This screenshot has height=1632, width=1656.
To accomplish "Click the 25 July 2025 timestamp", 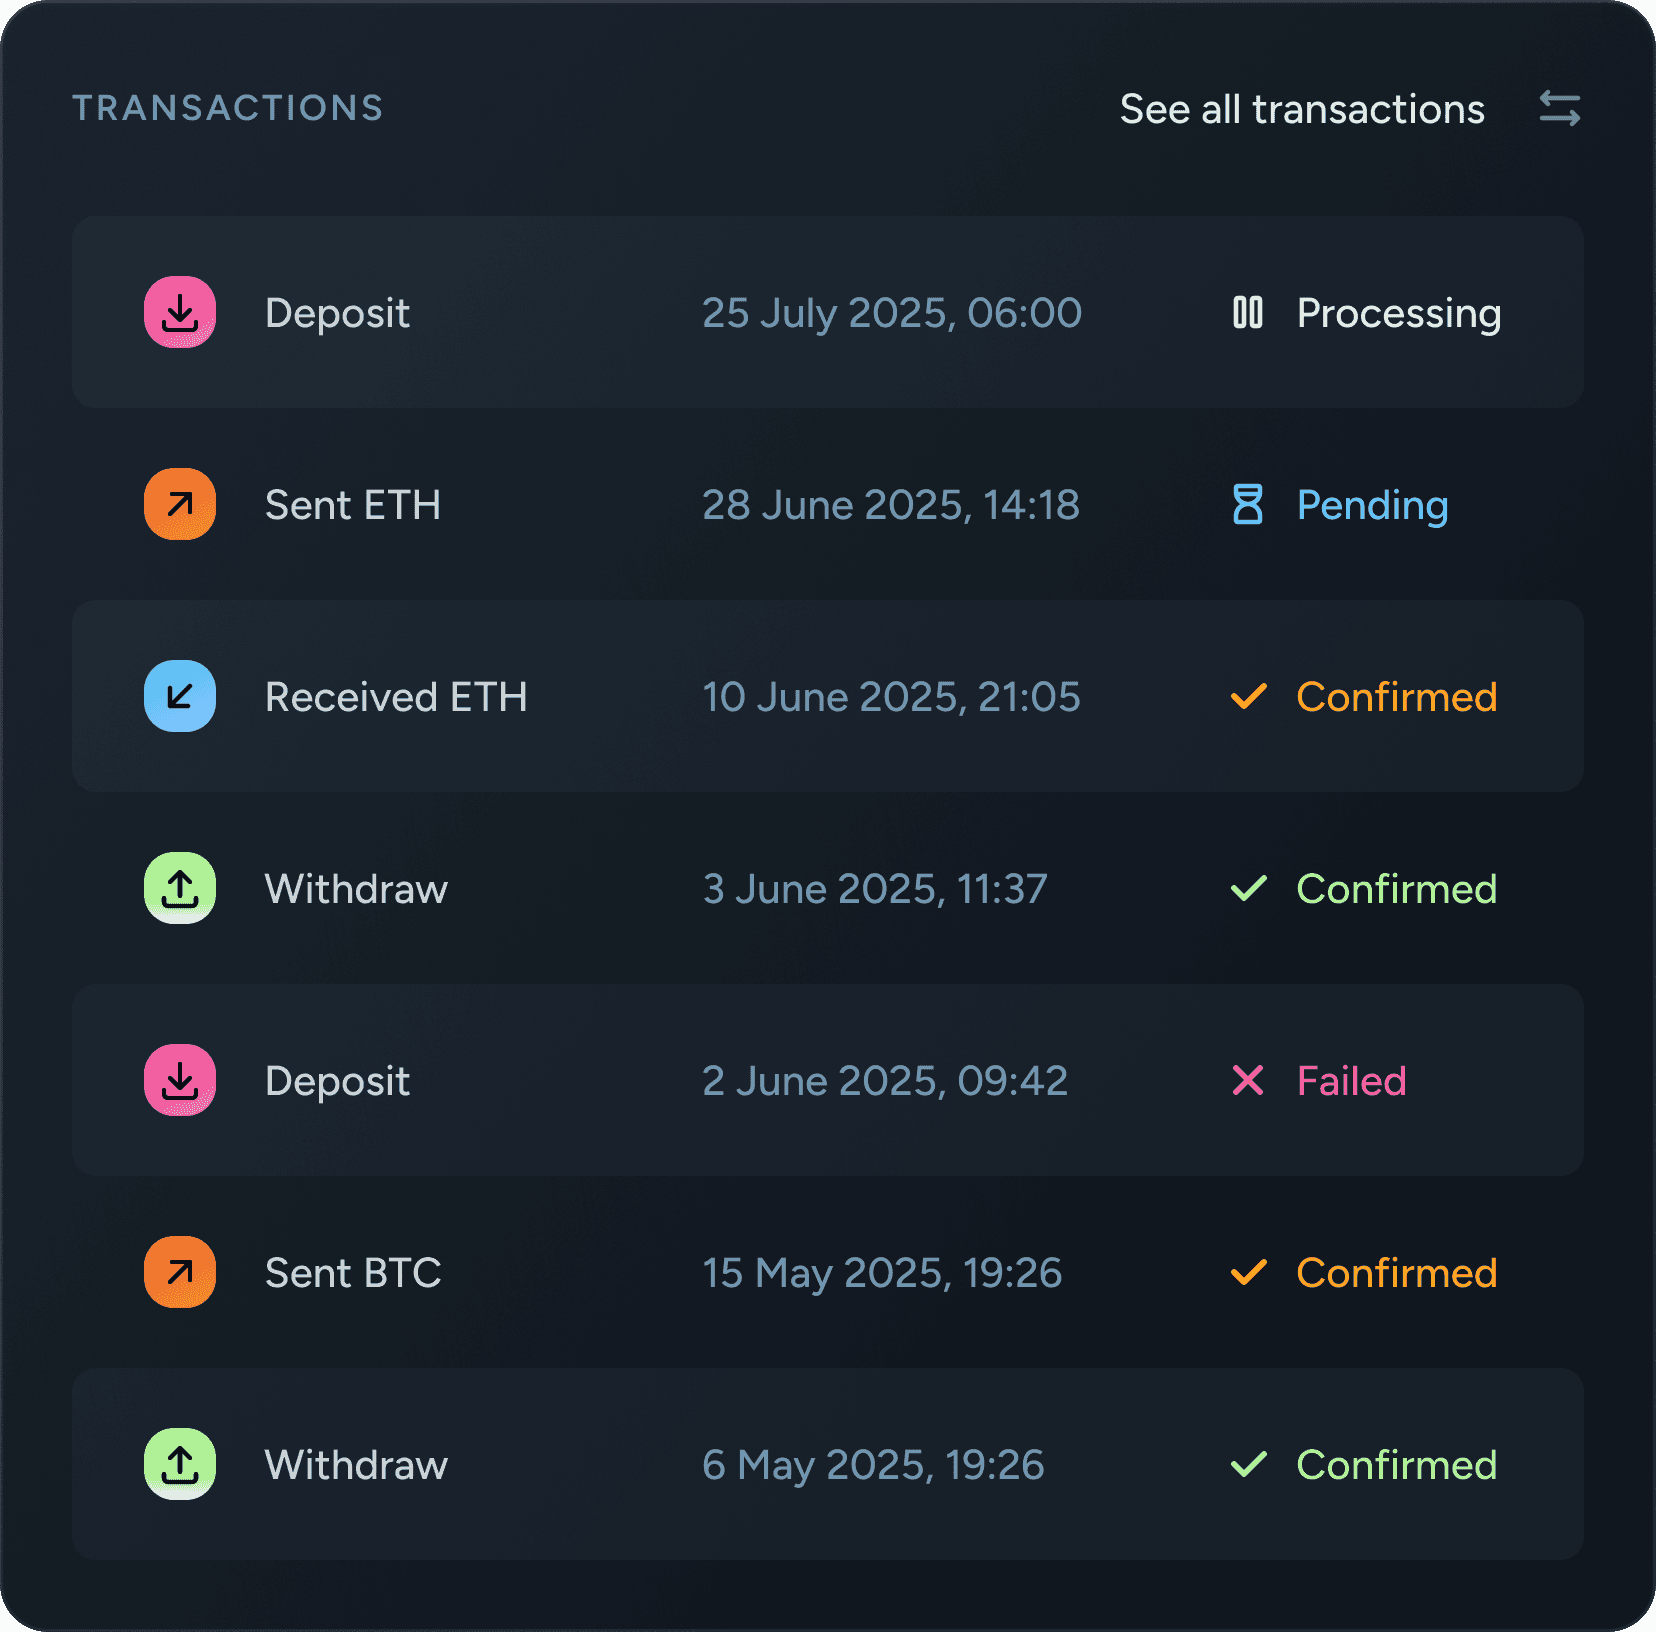I will tap(893, 313).
